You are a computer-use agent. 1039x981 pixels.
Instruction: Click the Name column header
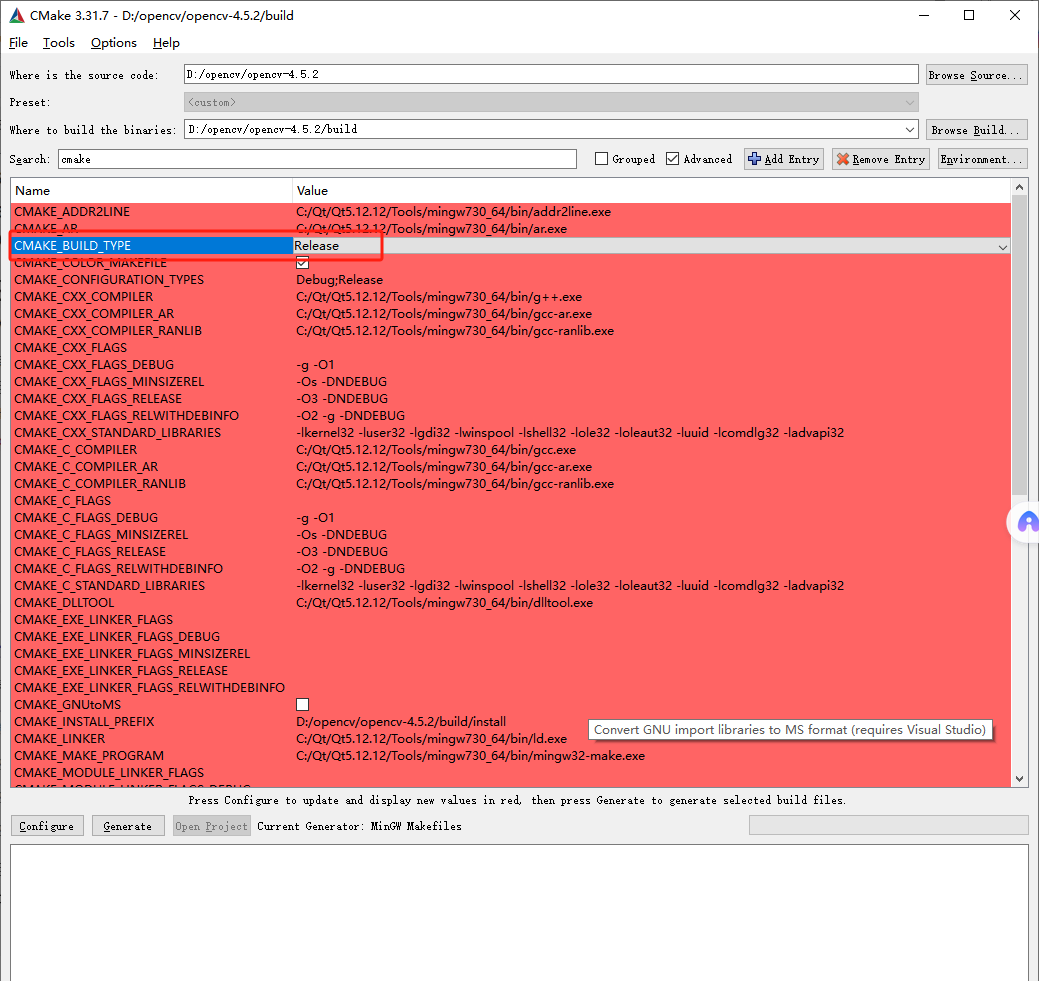[151, 191]
